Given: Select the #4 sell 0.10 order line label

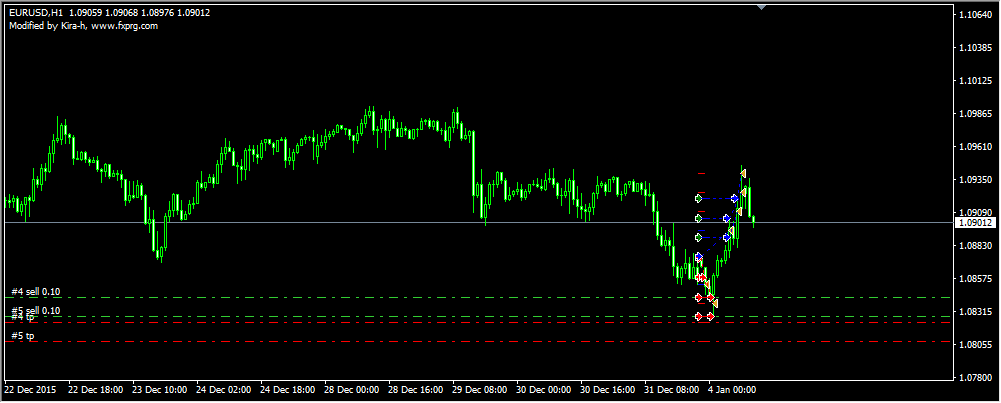Looking at the screenshot, I should pos(36,292).
